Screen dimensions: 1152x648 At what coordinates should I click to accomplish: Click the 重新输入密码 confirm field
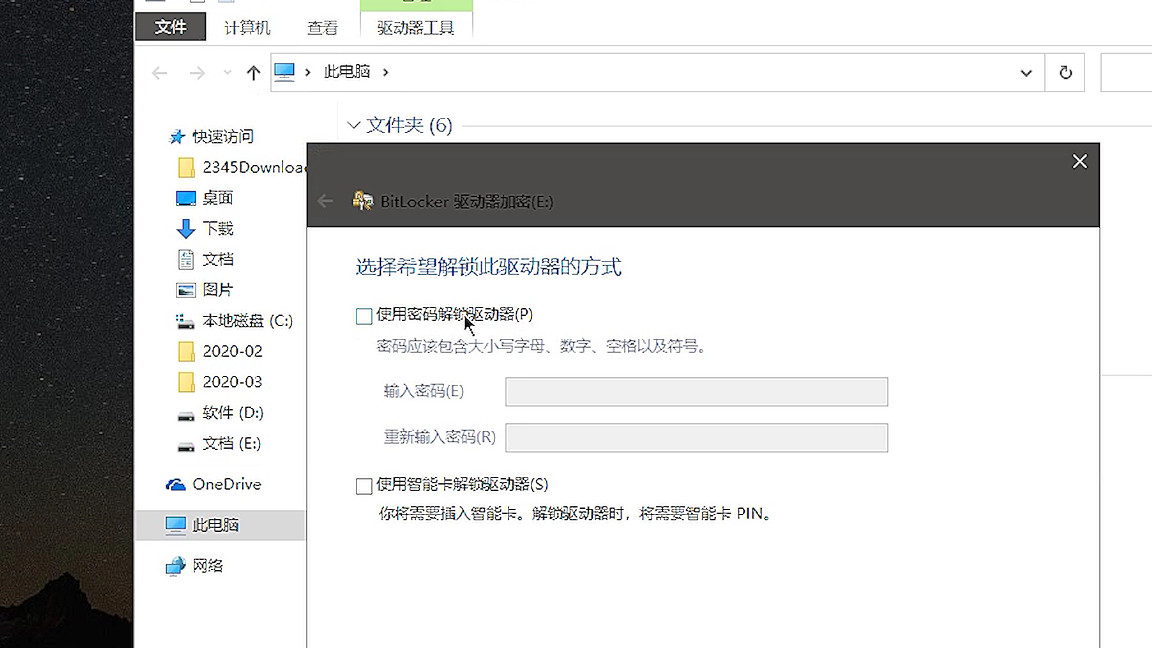point(696,438)
